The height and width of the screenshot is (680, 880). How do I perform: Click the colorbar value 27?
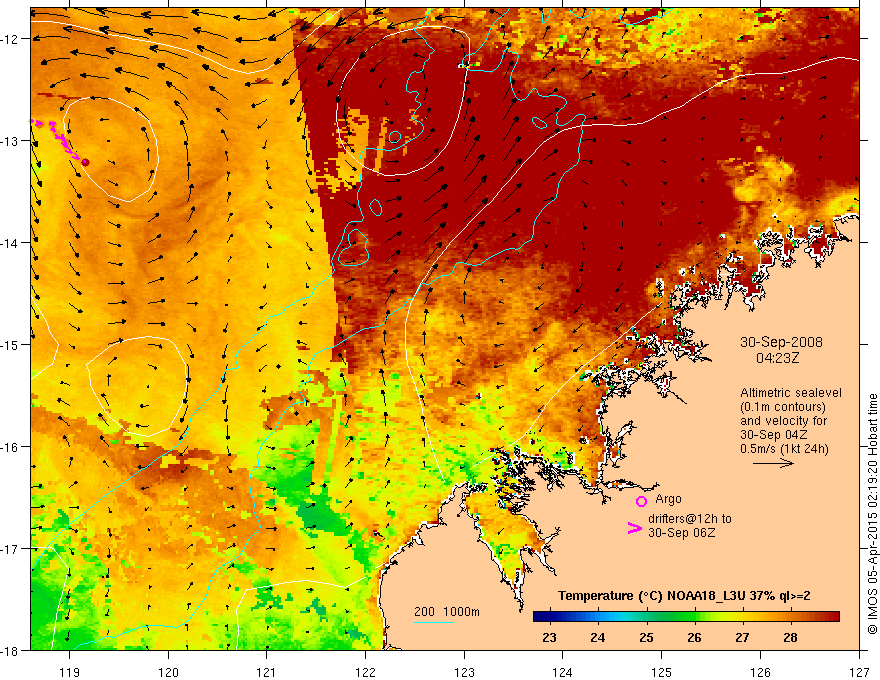coord(742,637)
